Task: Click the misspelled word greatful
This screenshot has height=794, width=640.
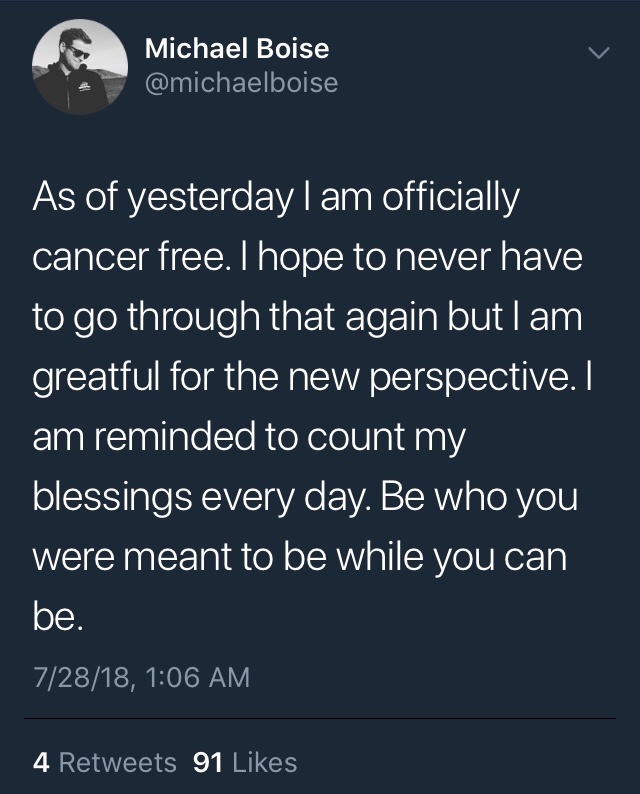Action: [96, 379]
